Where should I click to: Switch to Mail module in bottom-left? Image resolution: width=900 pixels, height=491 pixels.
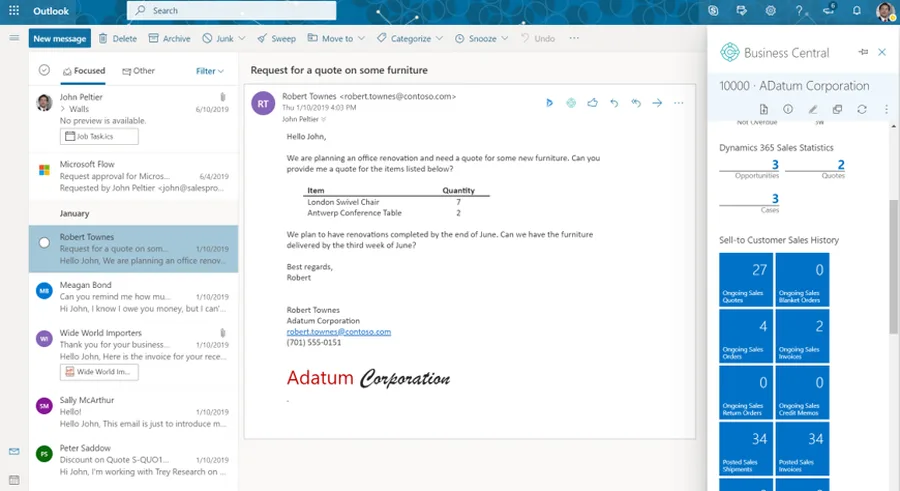point(14,452)
